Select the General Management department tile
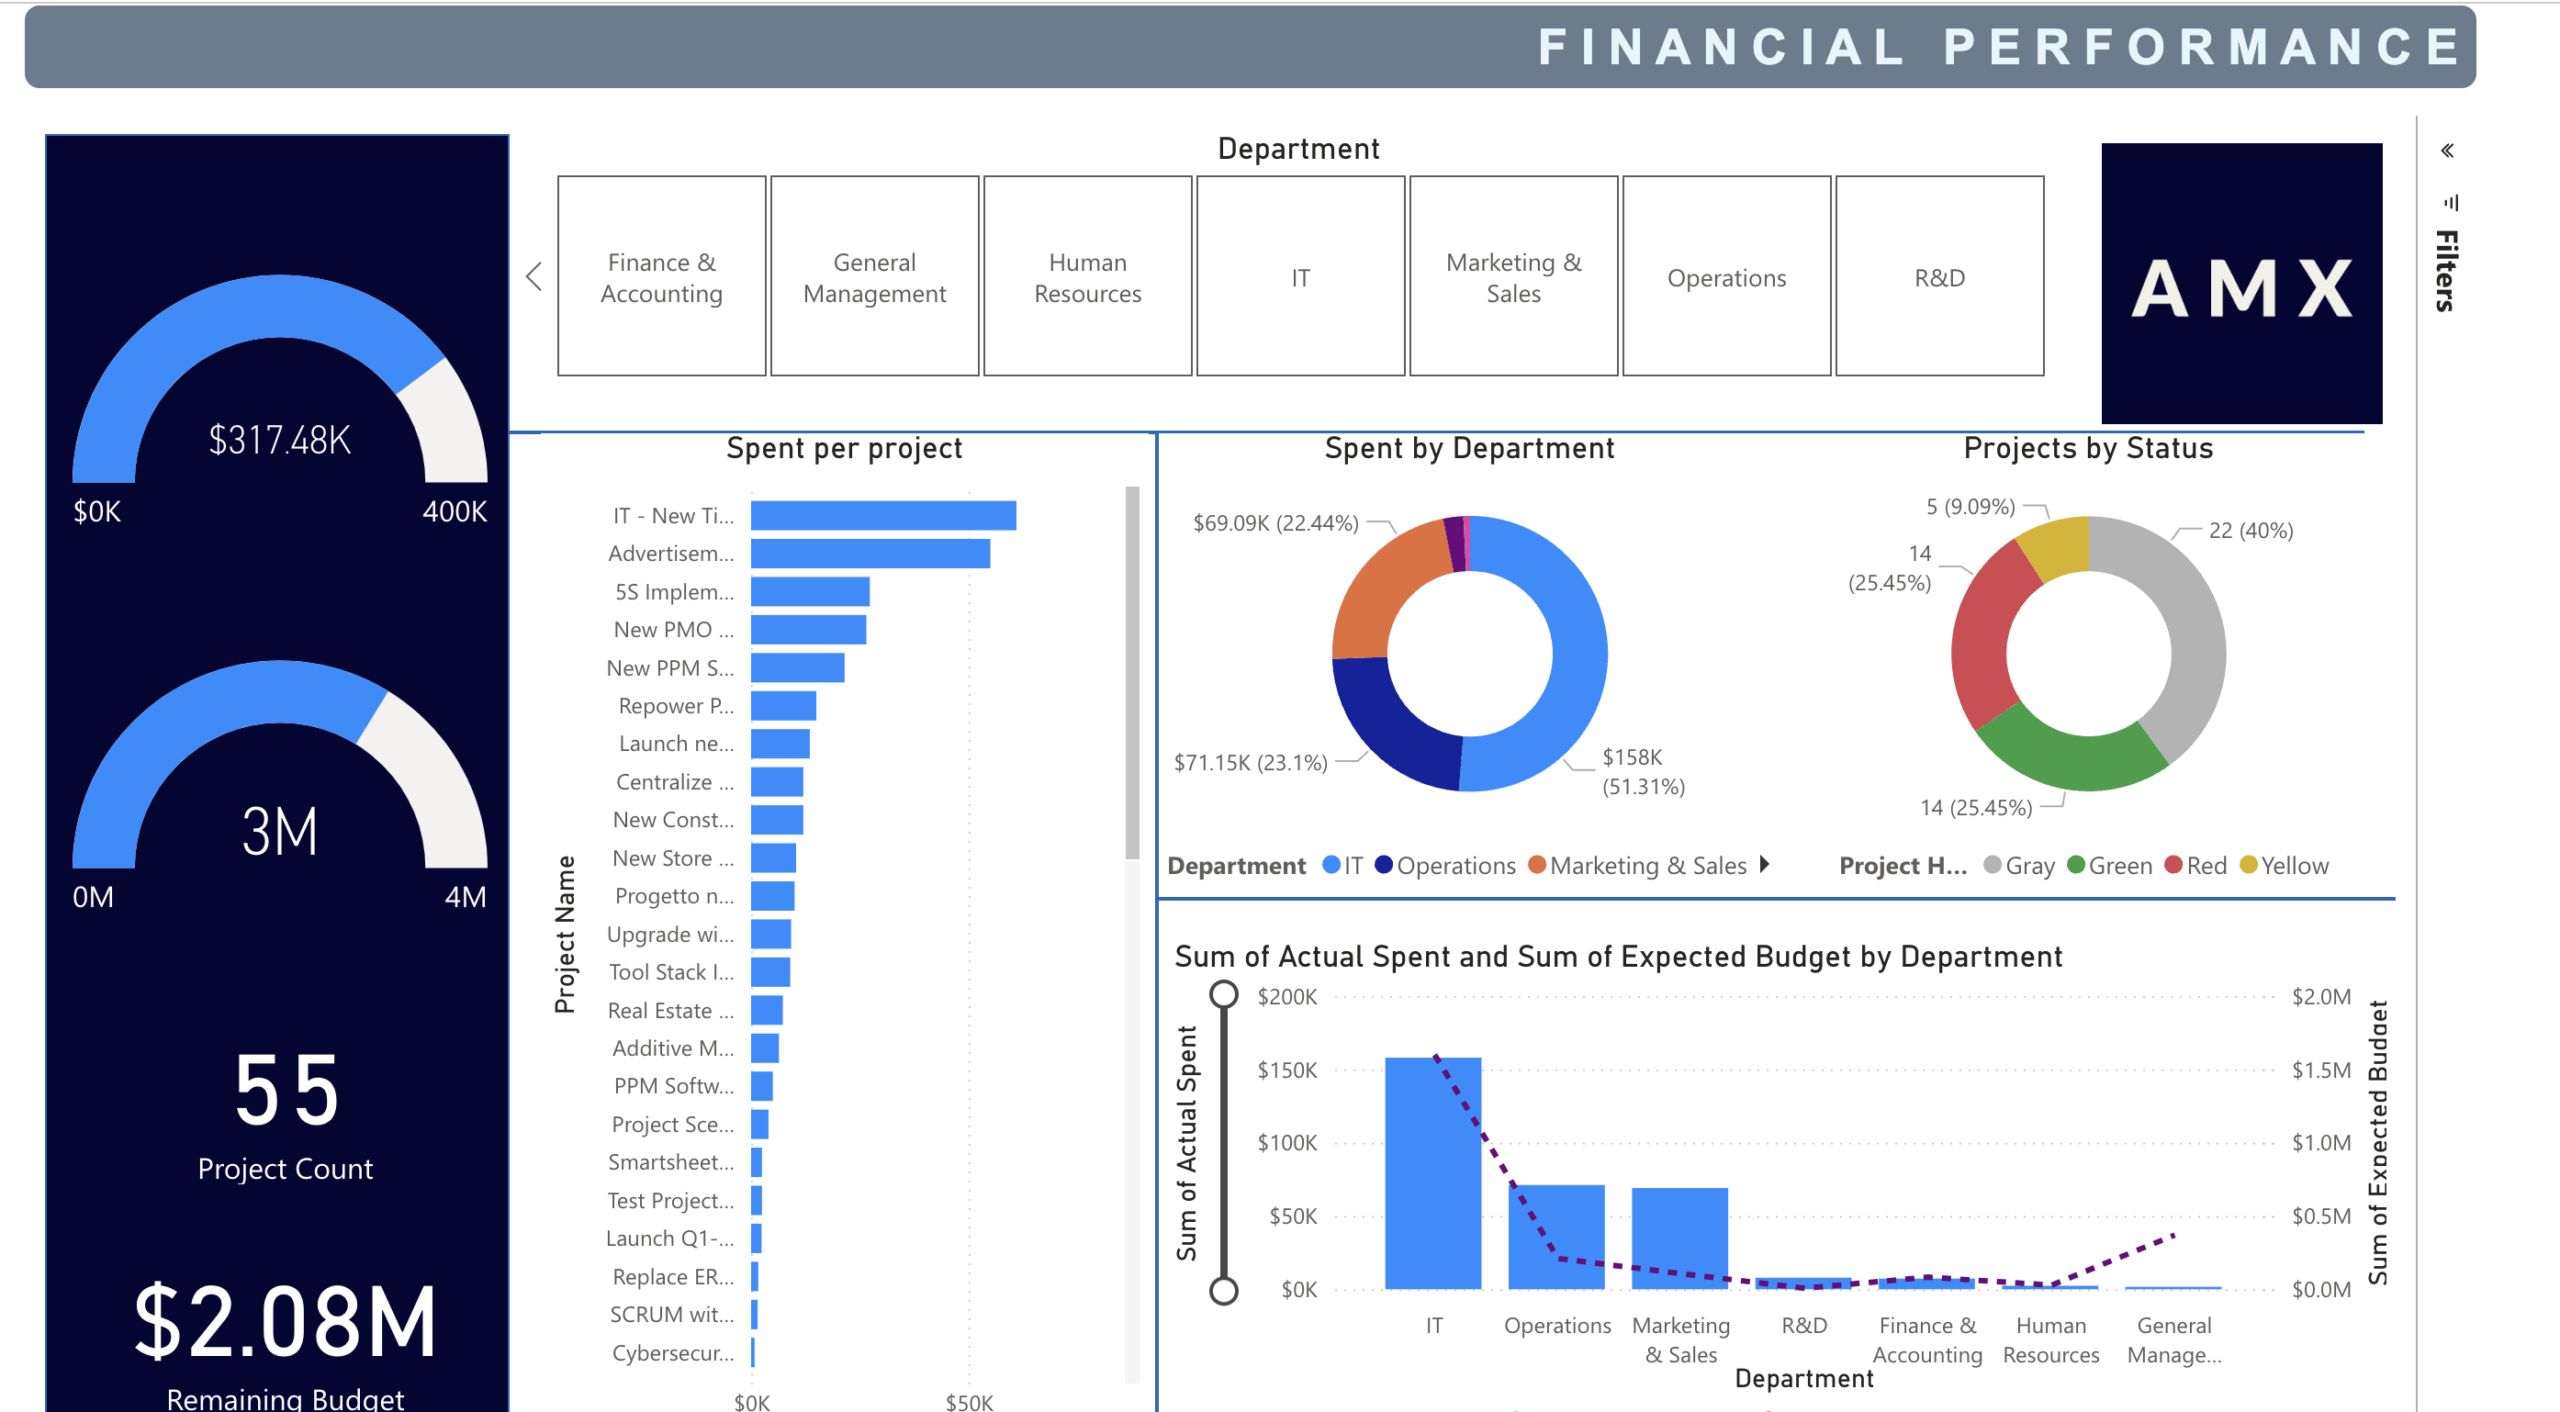Screen dimensions: 2560x1412 click(874, 277)
